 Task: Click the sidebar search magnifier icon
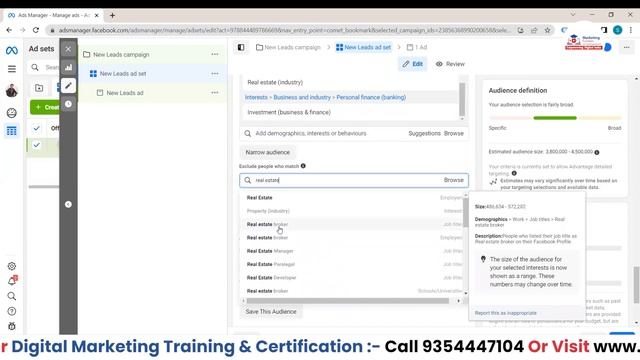11,296
